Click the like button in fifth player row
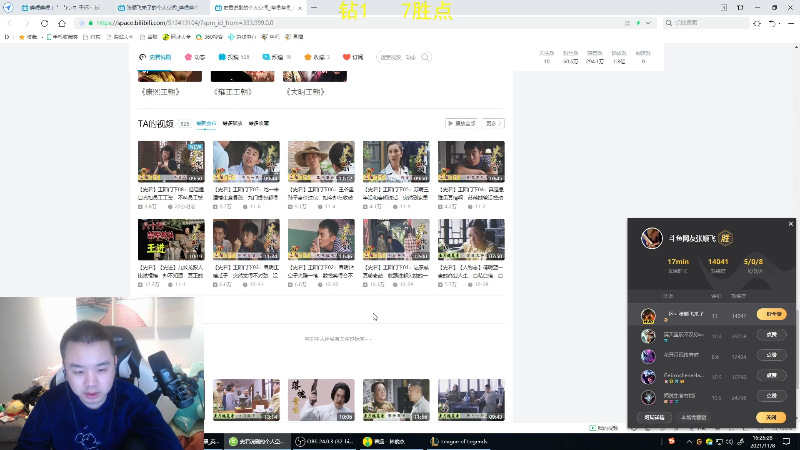 [x=771, y=396]
